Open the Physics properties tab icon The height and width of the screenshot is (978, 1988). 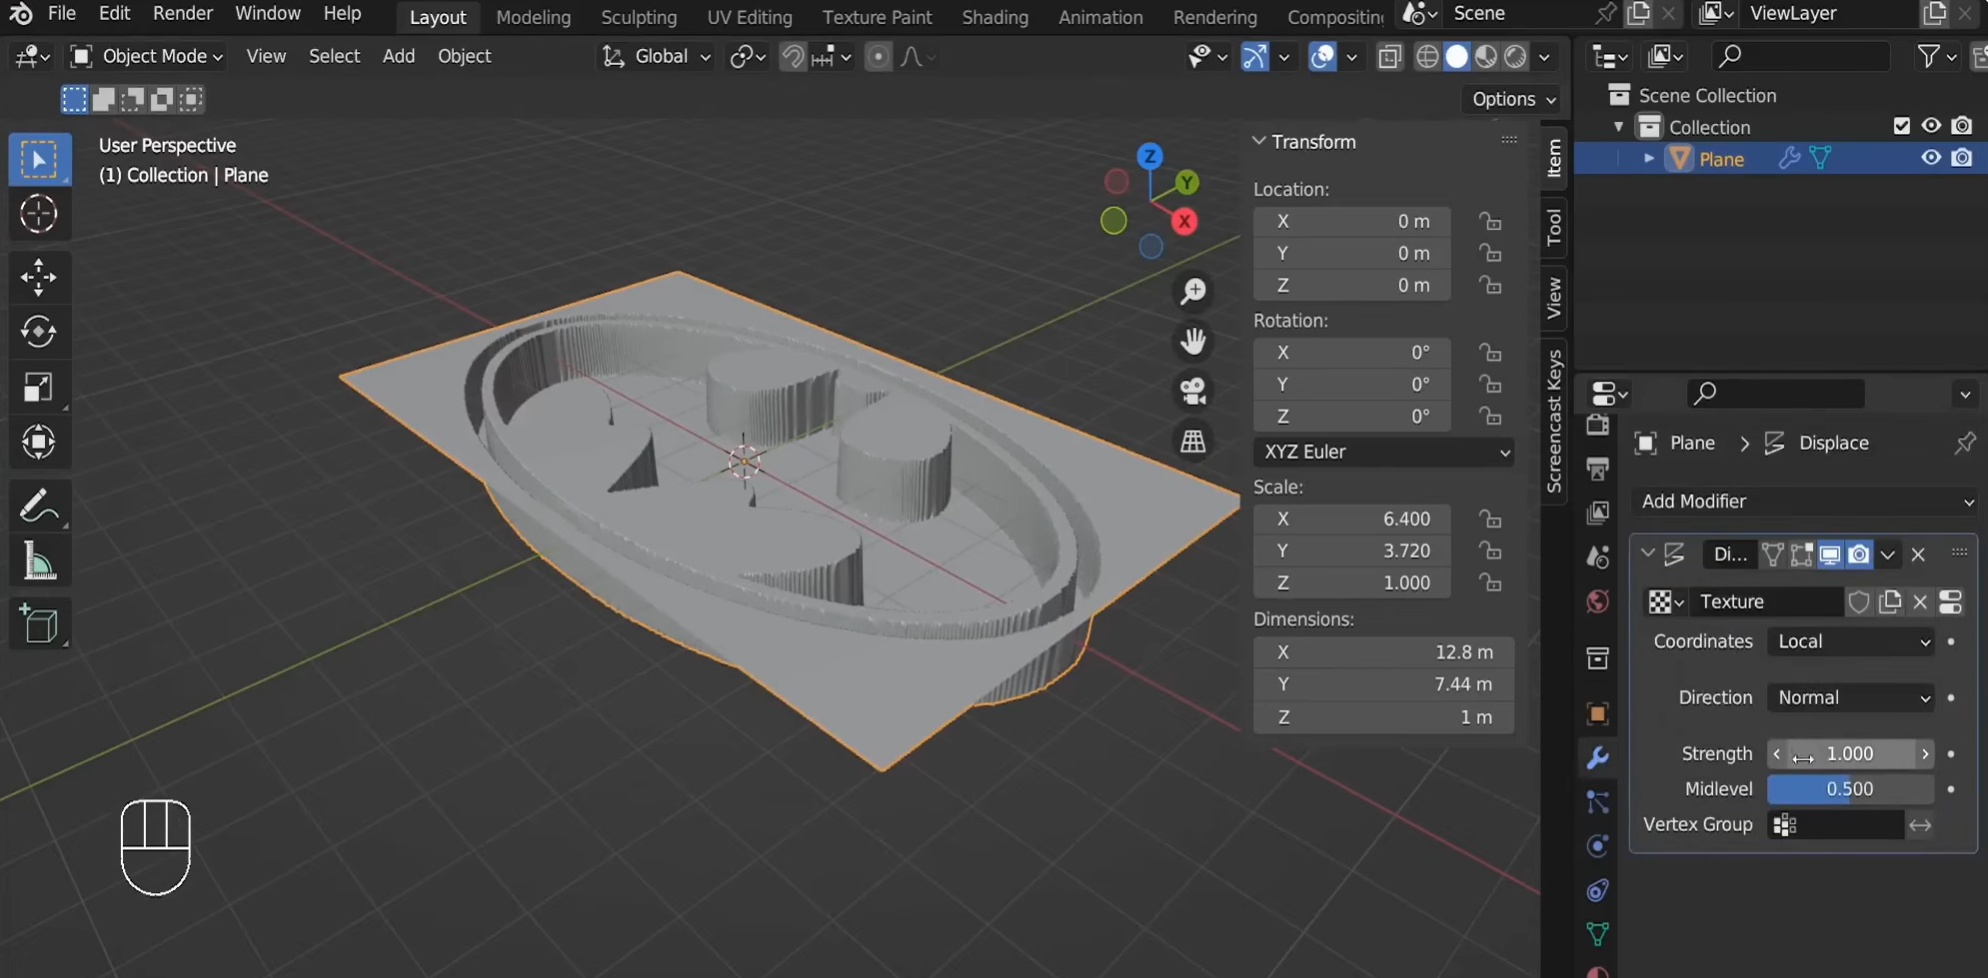(1597, 845)
